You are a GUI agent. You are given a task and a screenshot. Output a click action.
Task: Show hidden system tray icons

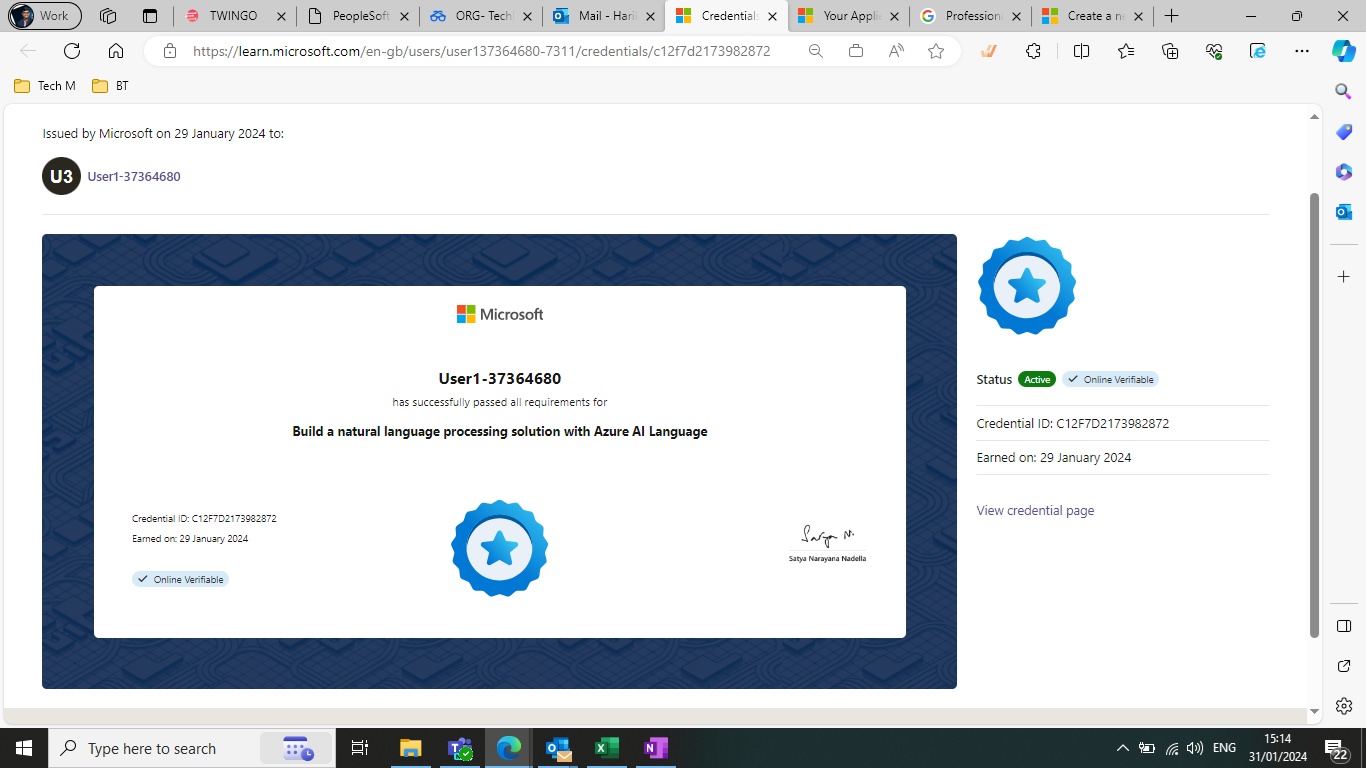coord(1122,748)
